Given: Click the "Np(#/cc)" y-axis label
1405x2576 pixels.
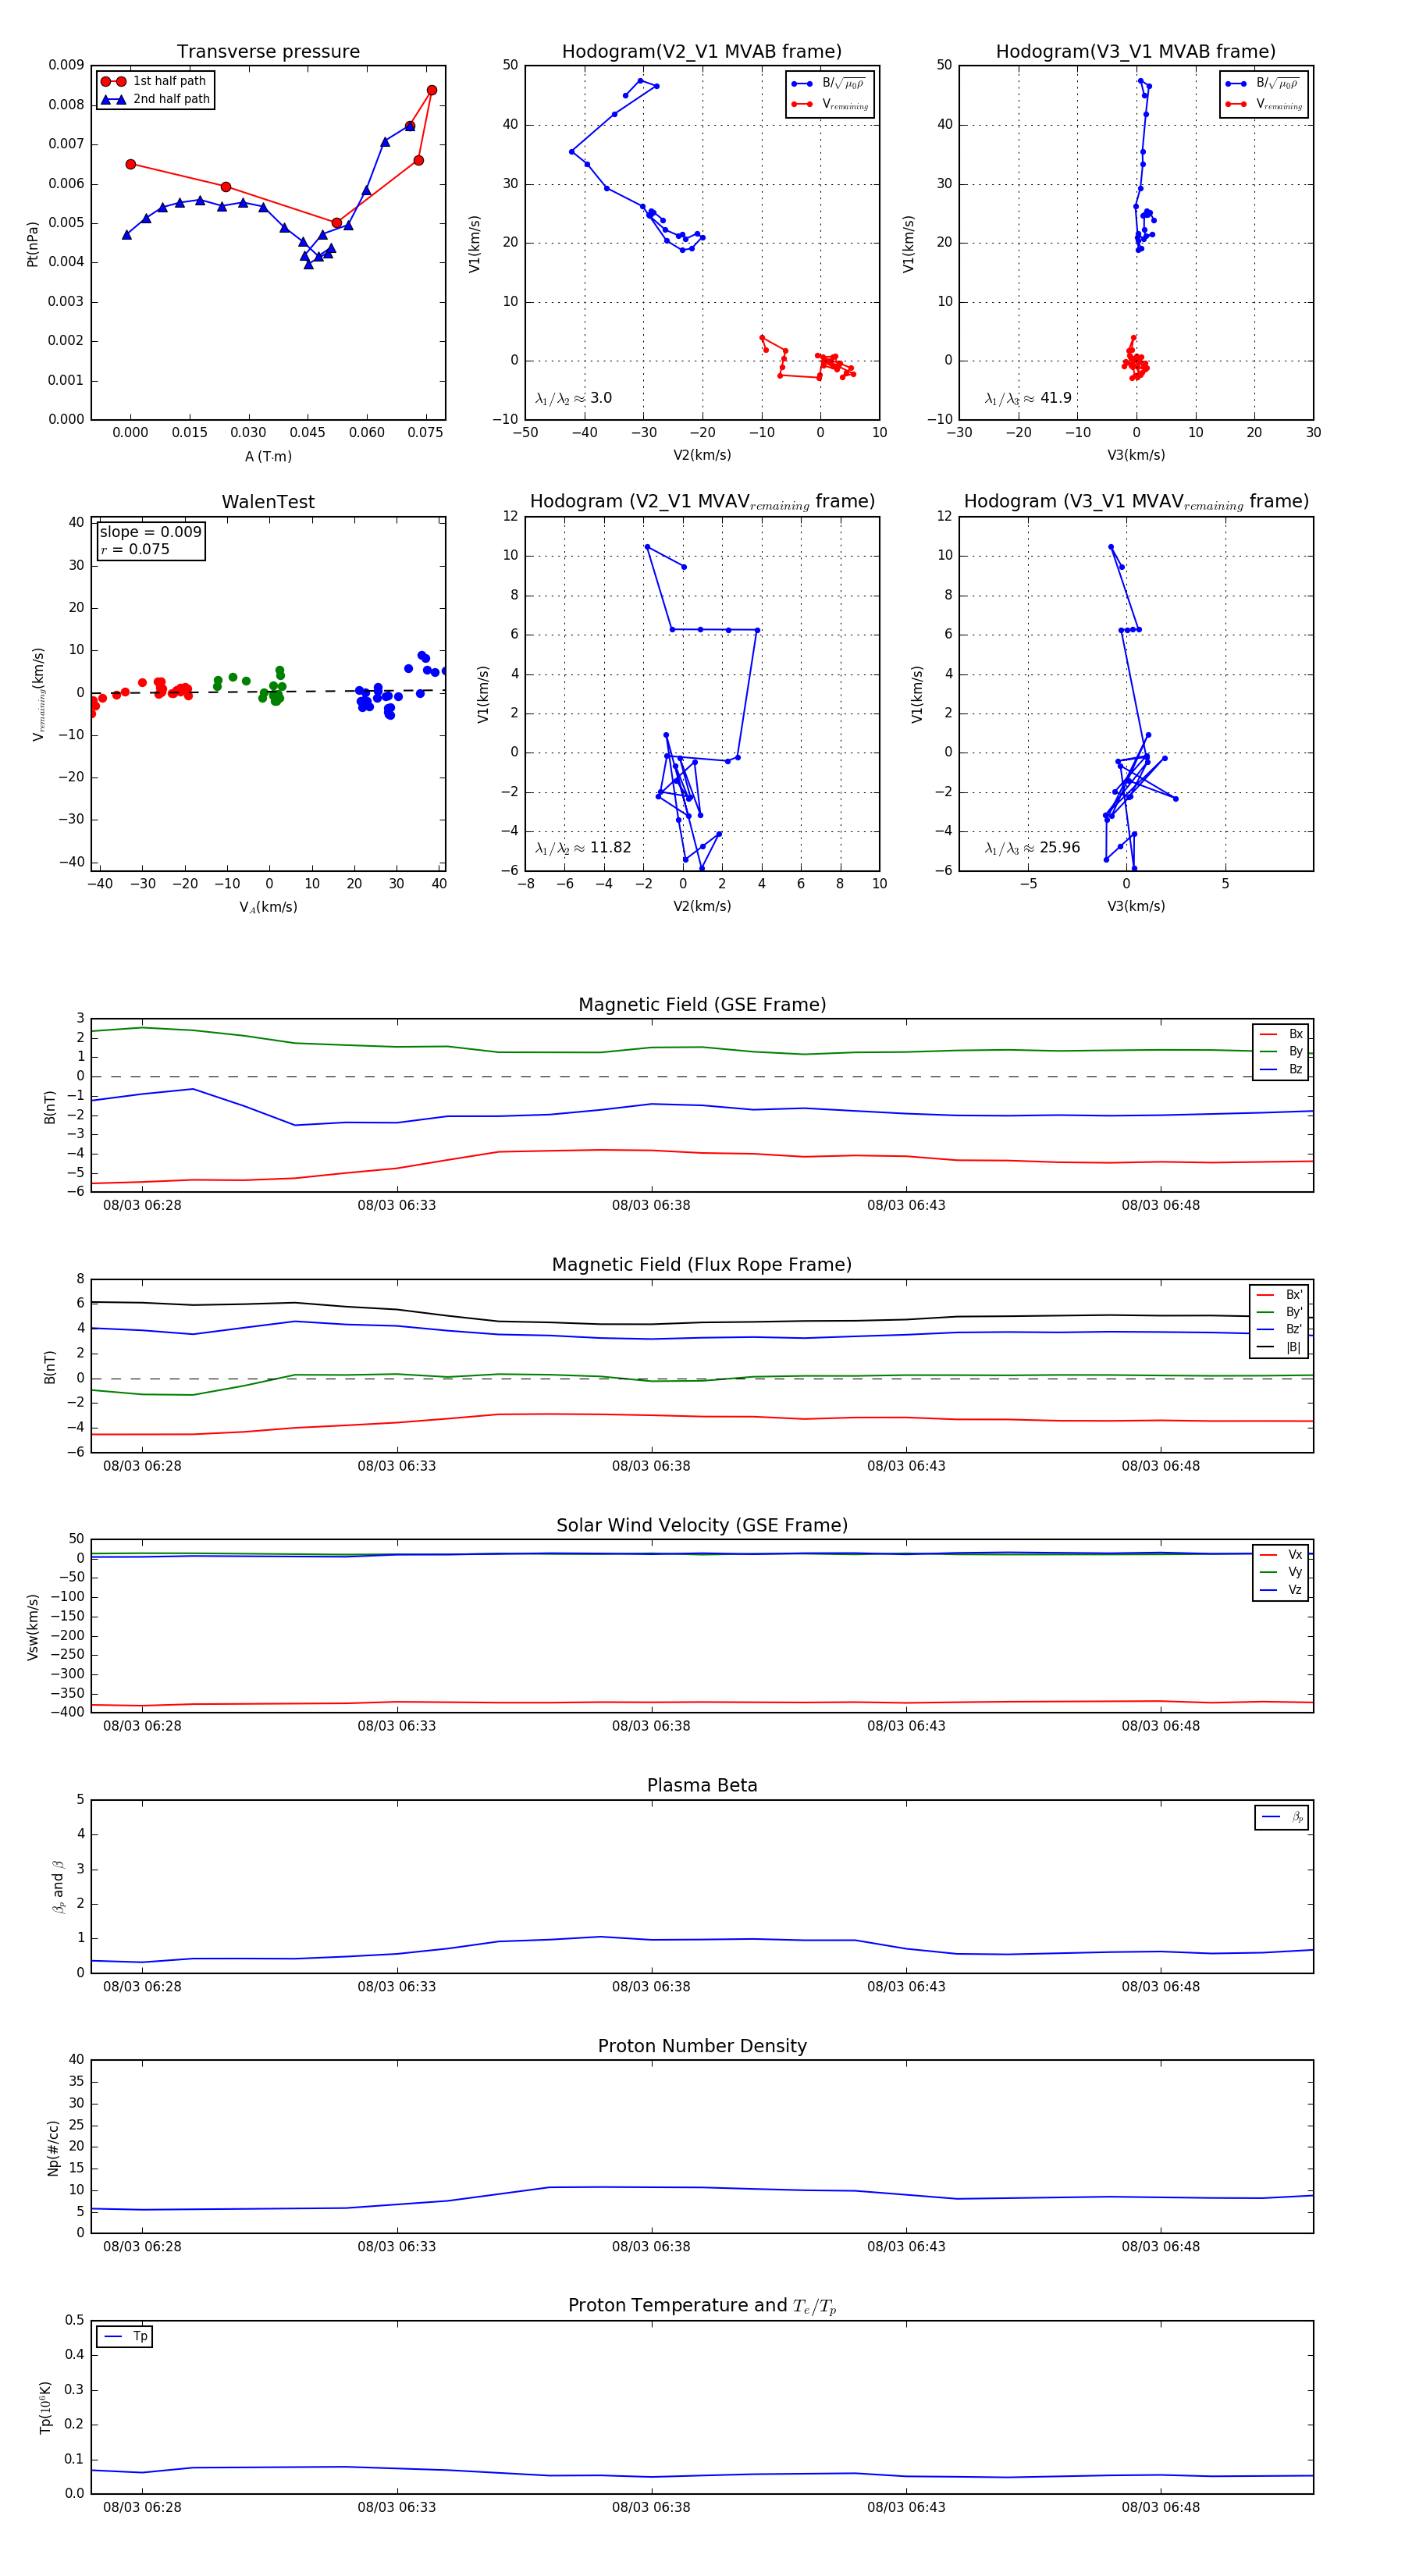Looking at the screenshot, I should coord(53,2147).
